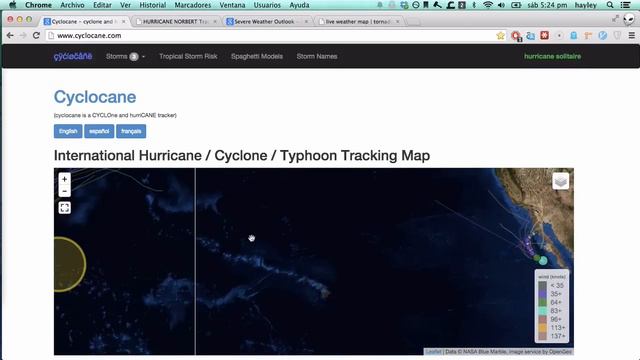Open the map layers control

click(x=560, y=181)
